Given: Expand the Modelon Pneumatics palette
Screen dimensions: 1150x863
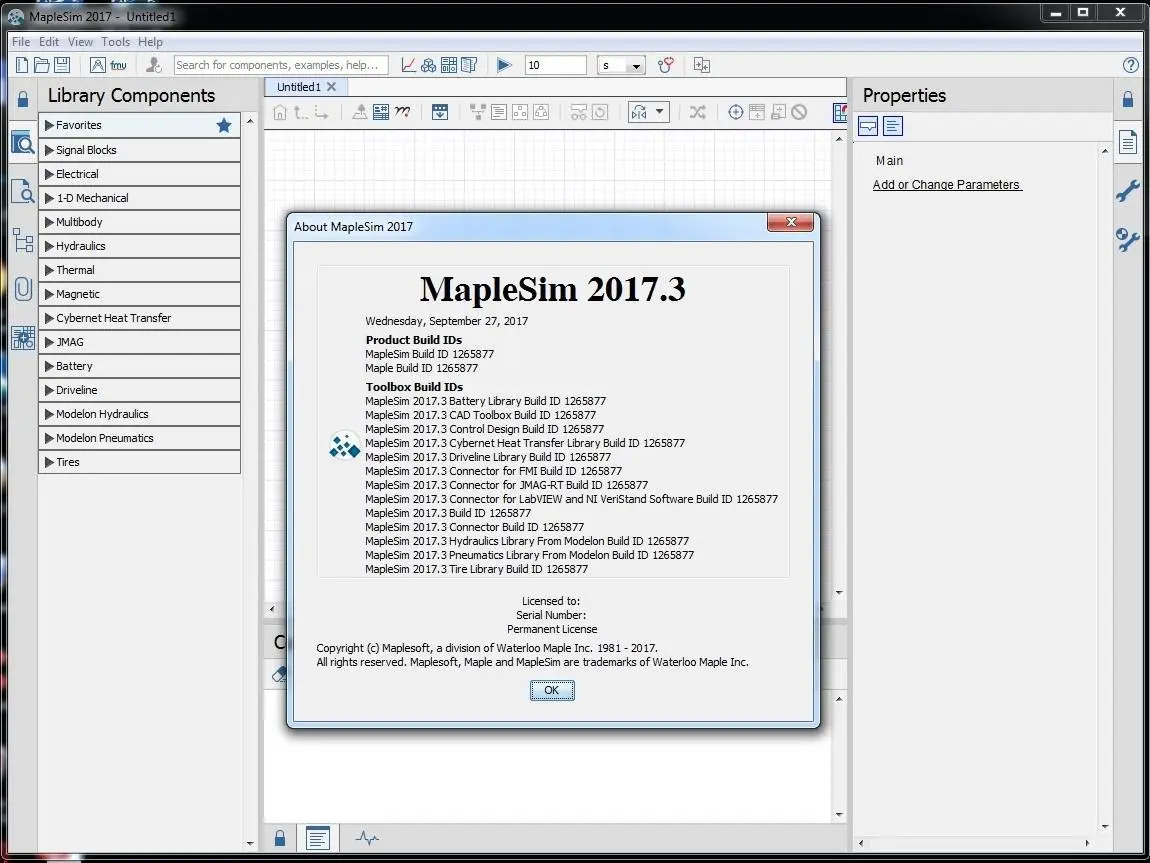Looking at the screenshot, I should click(x=139, y=438).
